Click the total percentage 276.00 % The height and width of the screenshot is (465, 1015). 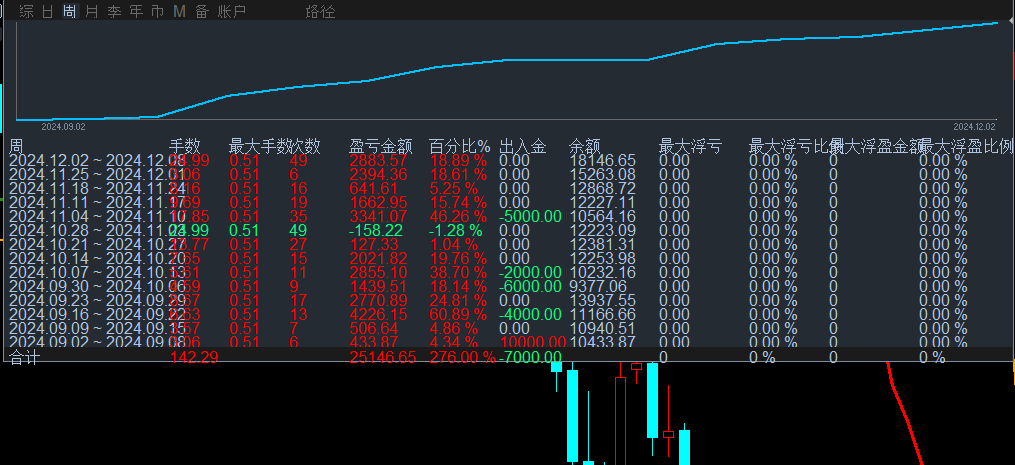click(462, 357)
